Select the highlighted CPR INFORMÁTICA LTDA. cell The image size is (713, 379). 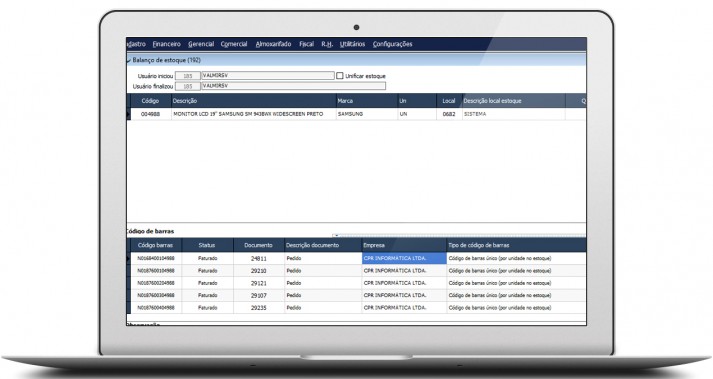pos(404,258)
